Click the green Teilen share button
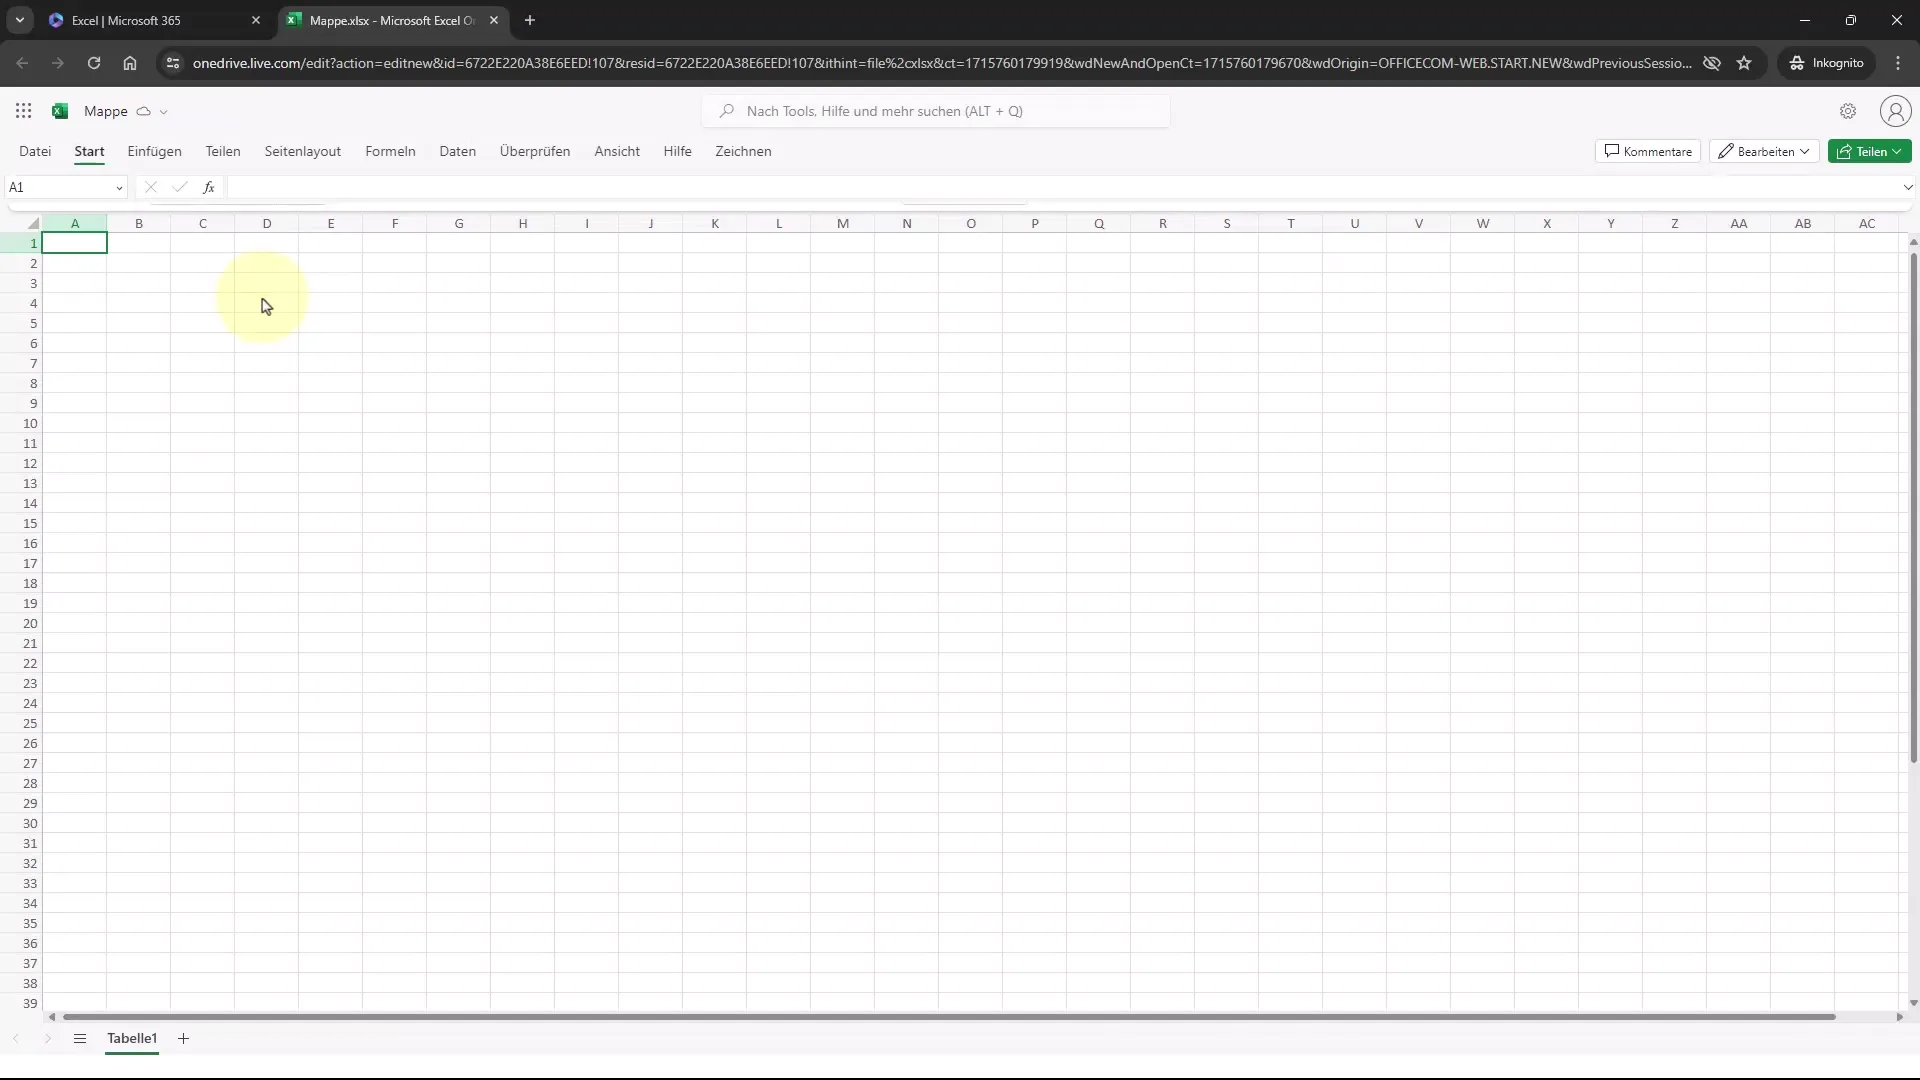Viewport: 1920px width, 1080px height. click(x=1869, y=151)
